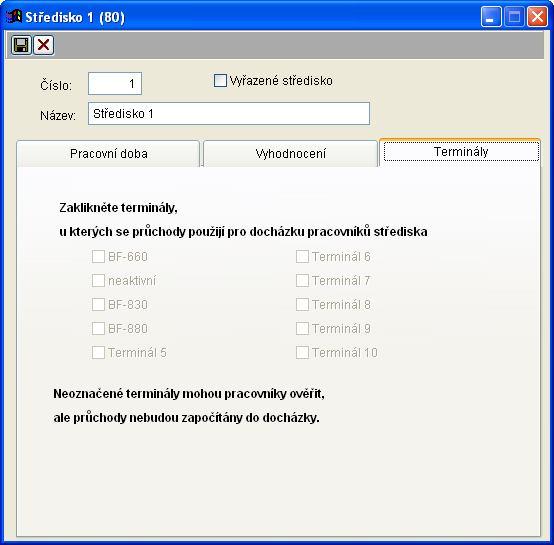Click into the Číslo number field

point(115,84)
